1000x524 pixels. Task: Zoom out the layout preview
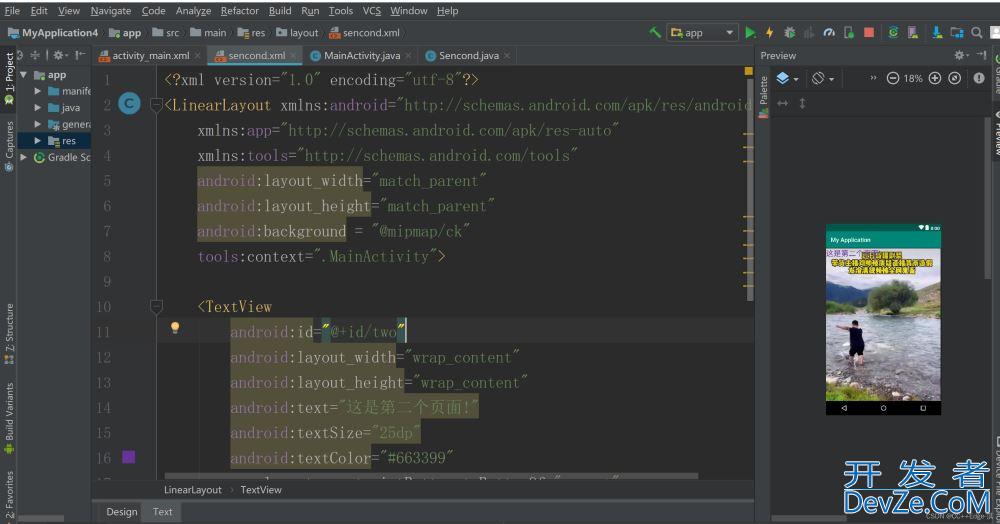893,78
